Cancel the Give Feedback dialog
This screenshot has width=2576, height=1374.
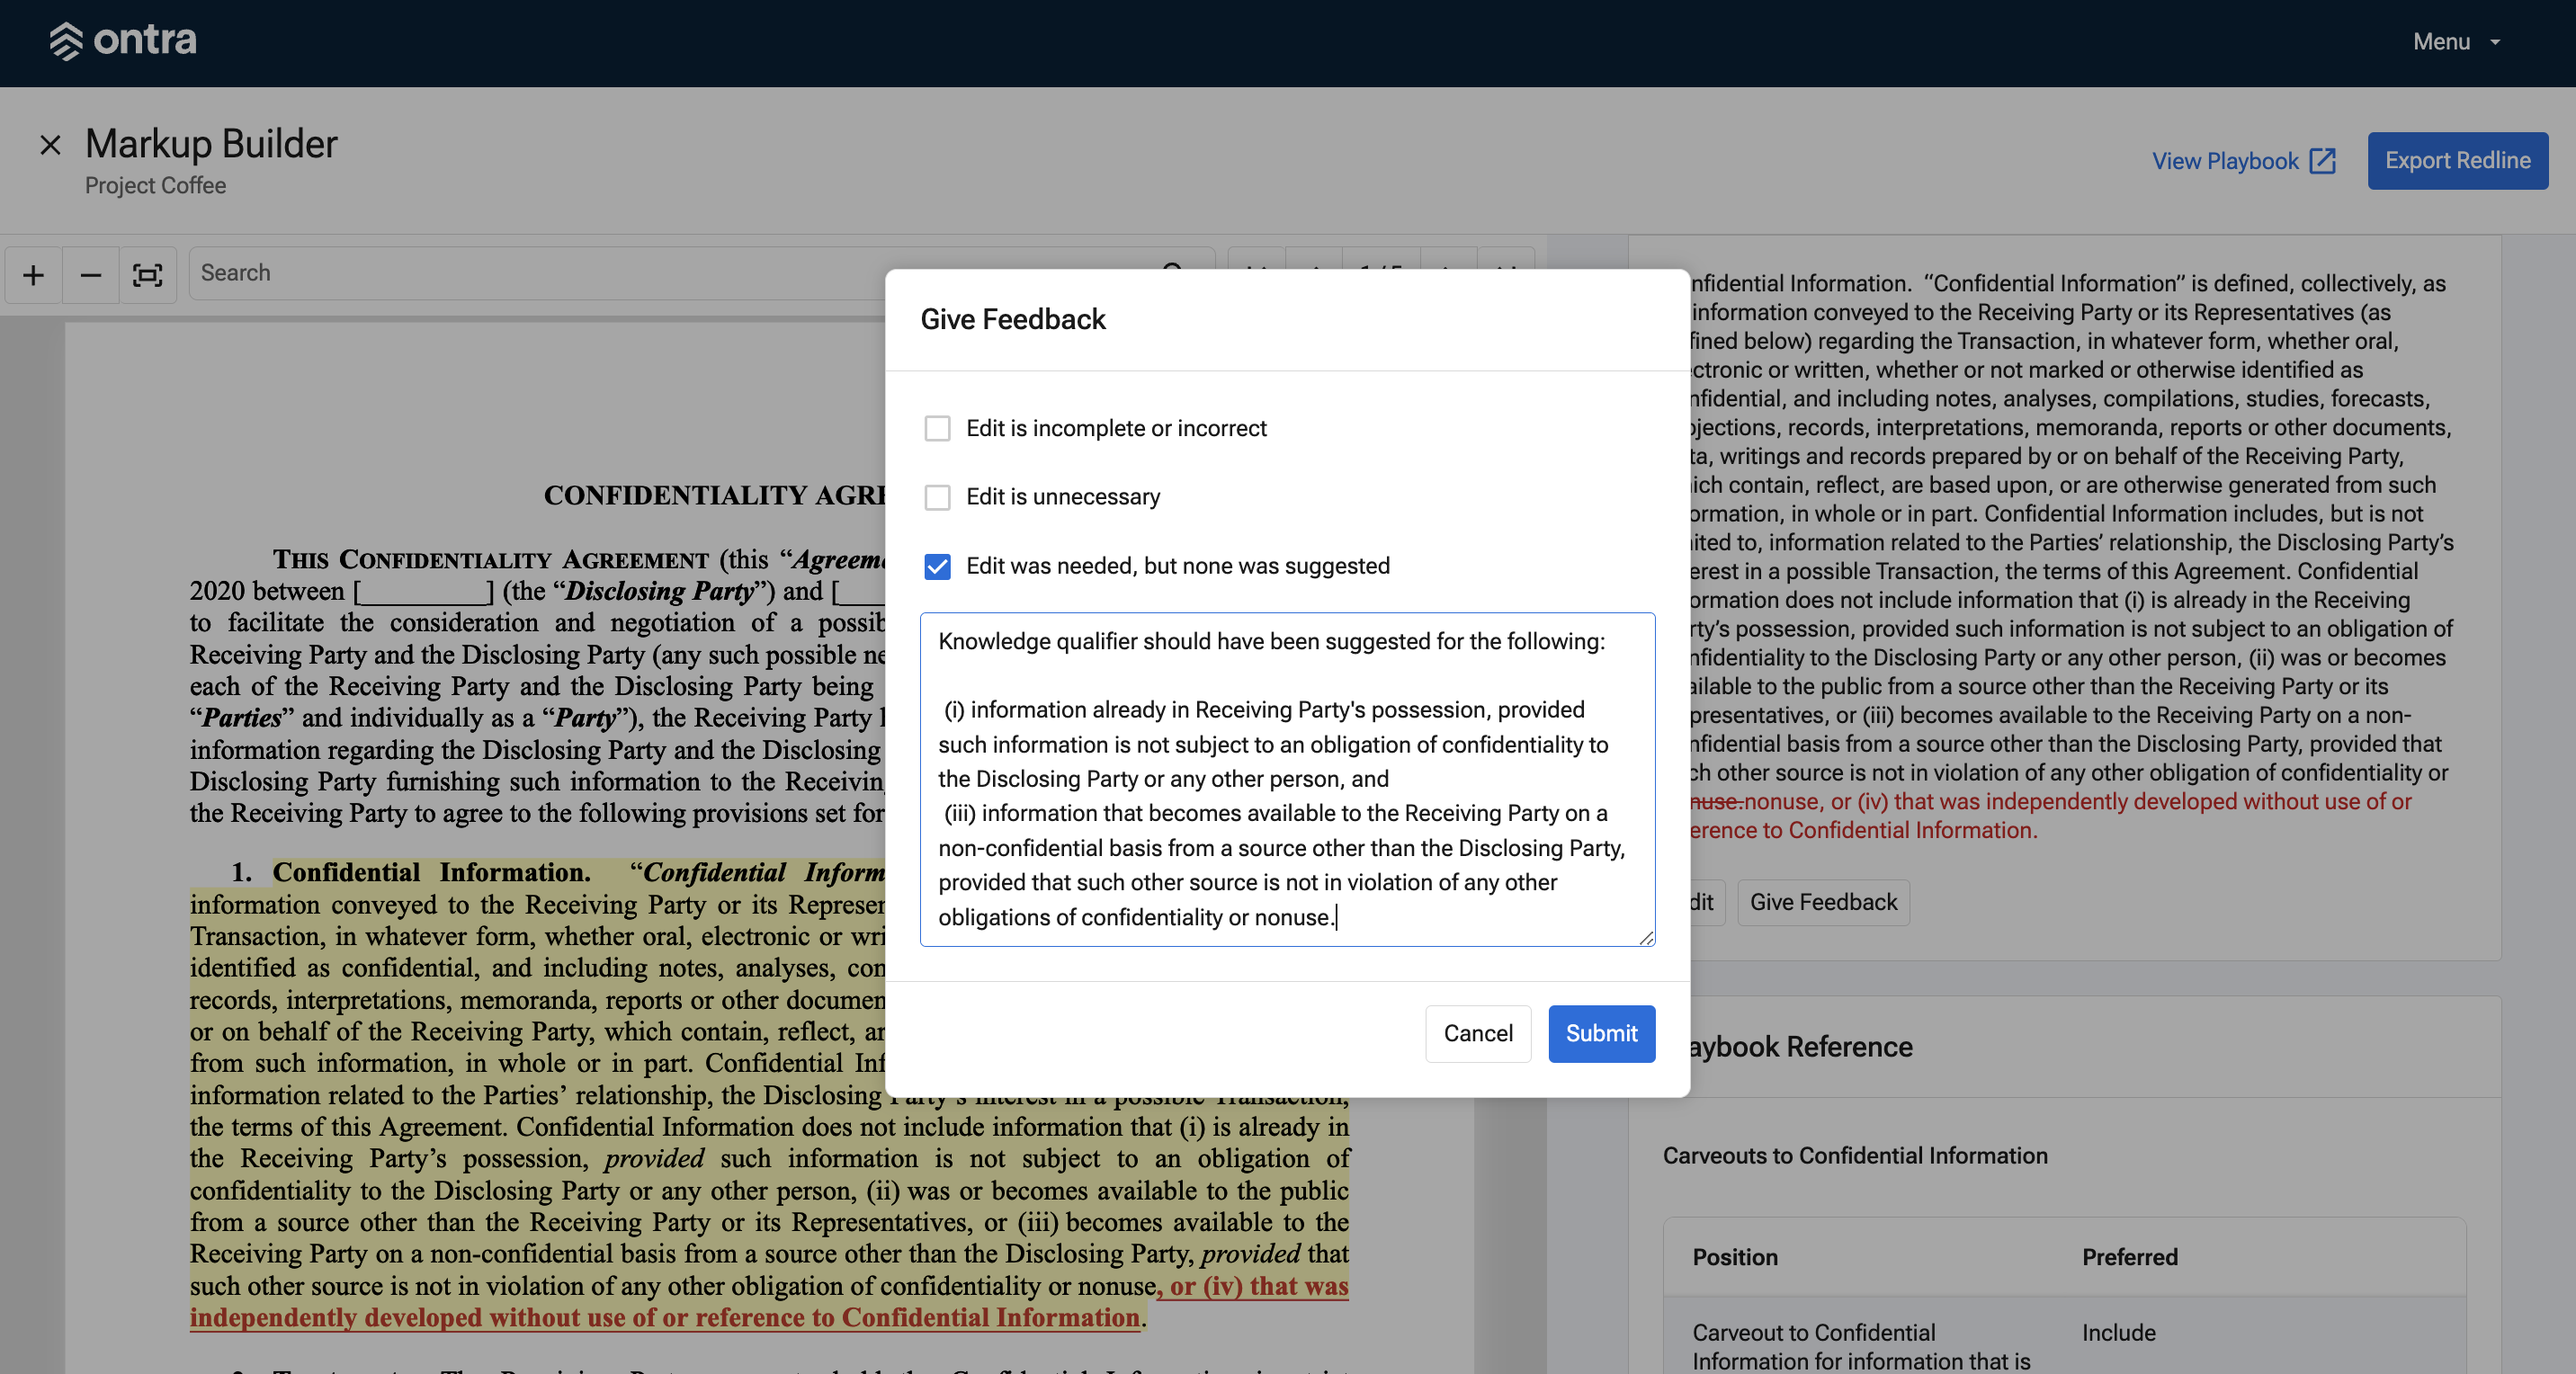tap(1477, 1033)
